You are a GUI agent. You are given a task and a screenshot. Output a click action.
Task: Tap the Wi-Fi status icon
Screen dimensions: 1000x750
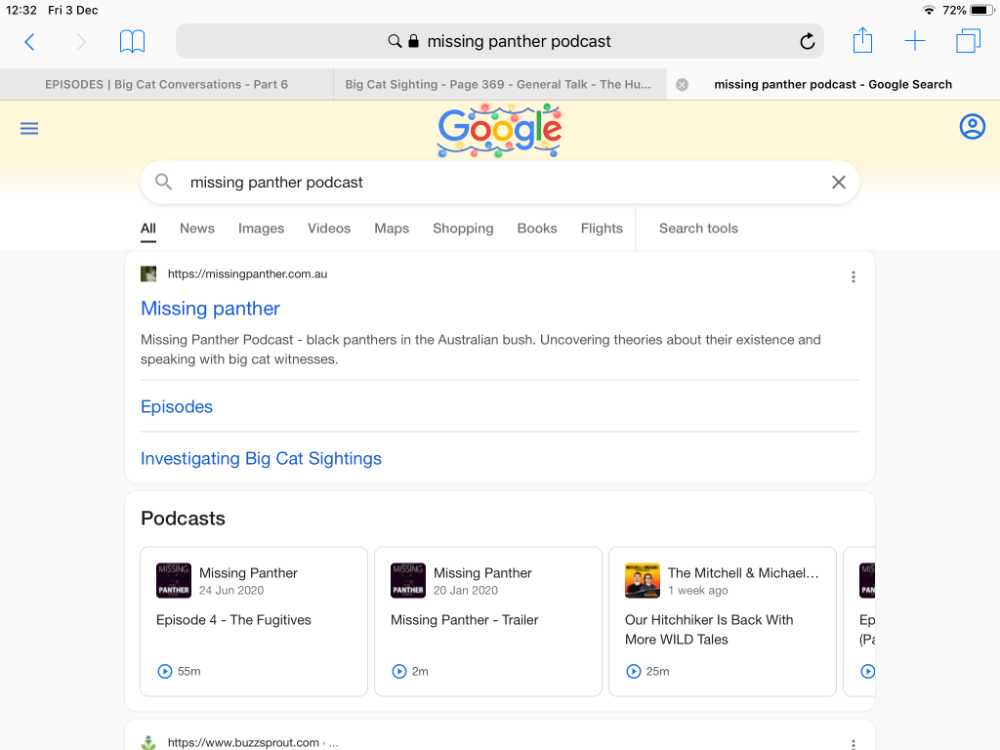[x=929, y=10]
